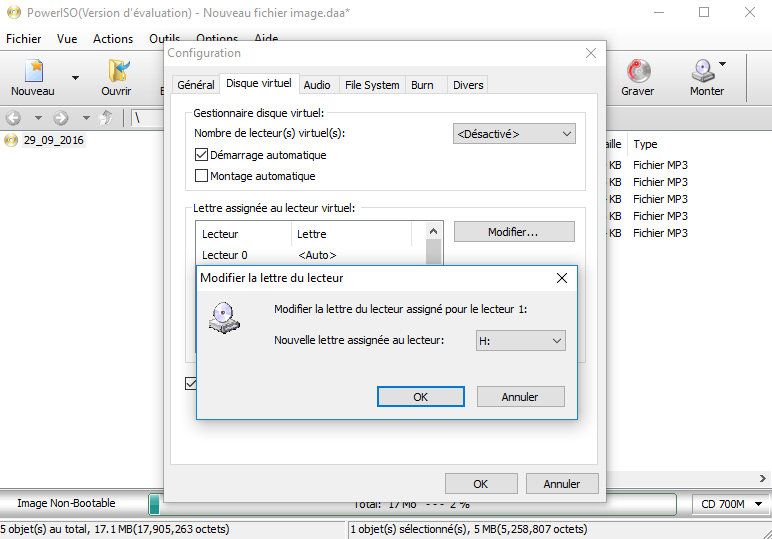
Task: Open the new drive letter H: dropdown
Action: (x=520, y=341)
